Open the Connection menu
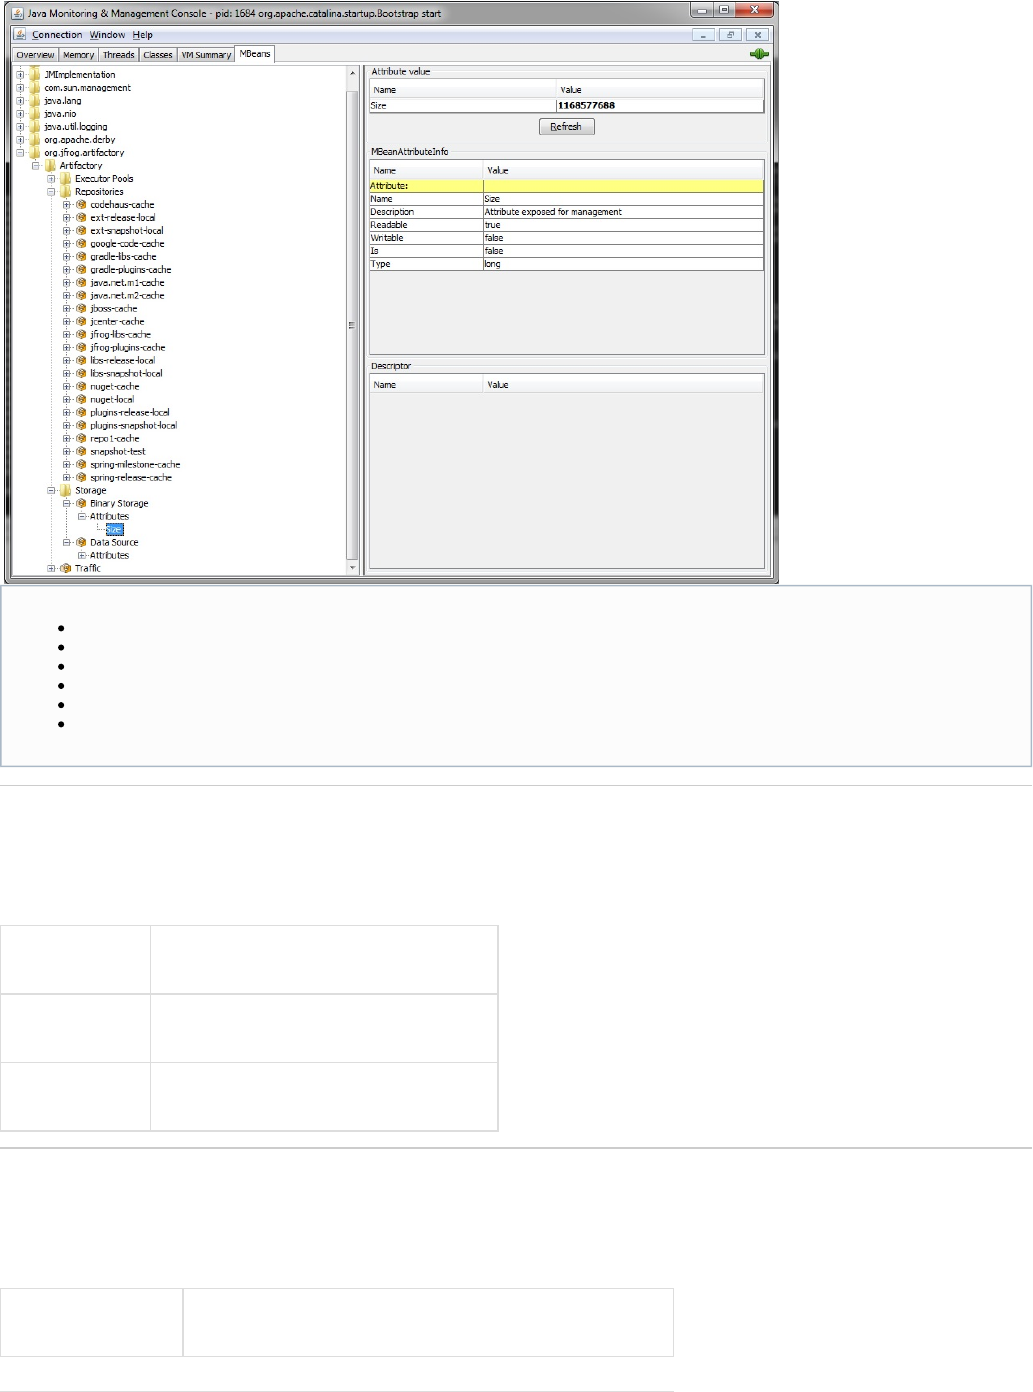1033x1392 pixels. click(x=57, y=35)
